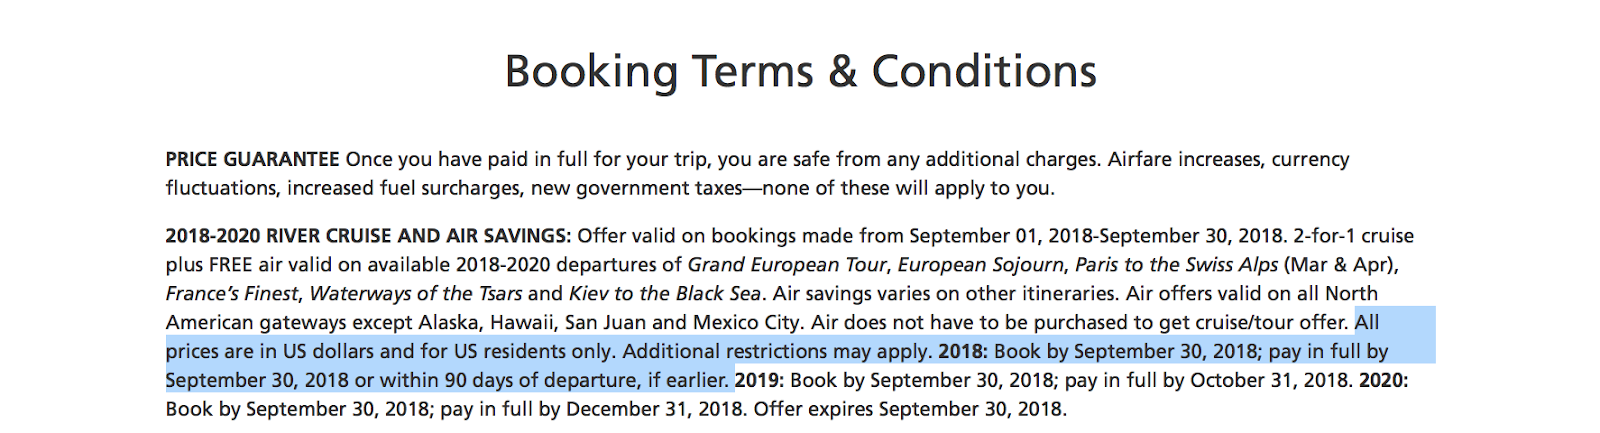Click the italic Kiev to the Black Sea text
Viewport: 1600px width, 433px height.
(666, 294)
